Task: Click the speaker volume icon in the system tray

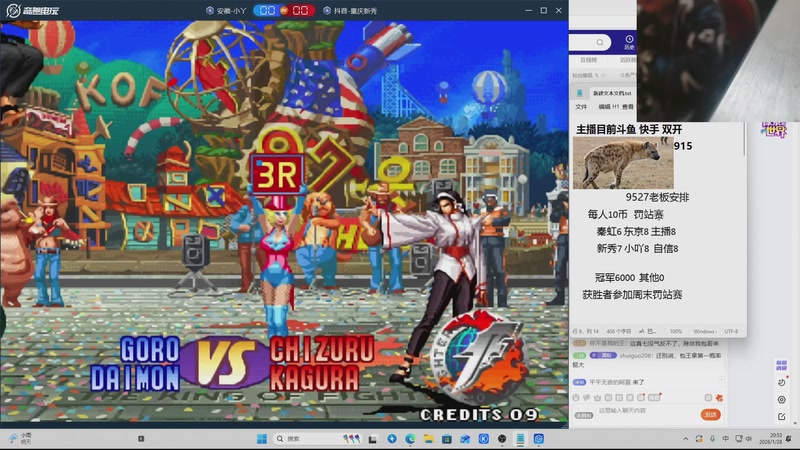Action: click(x=749, y=439)
